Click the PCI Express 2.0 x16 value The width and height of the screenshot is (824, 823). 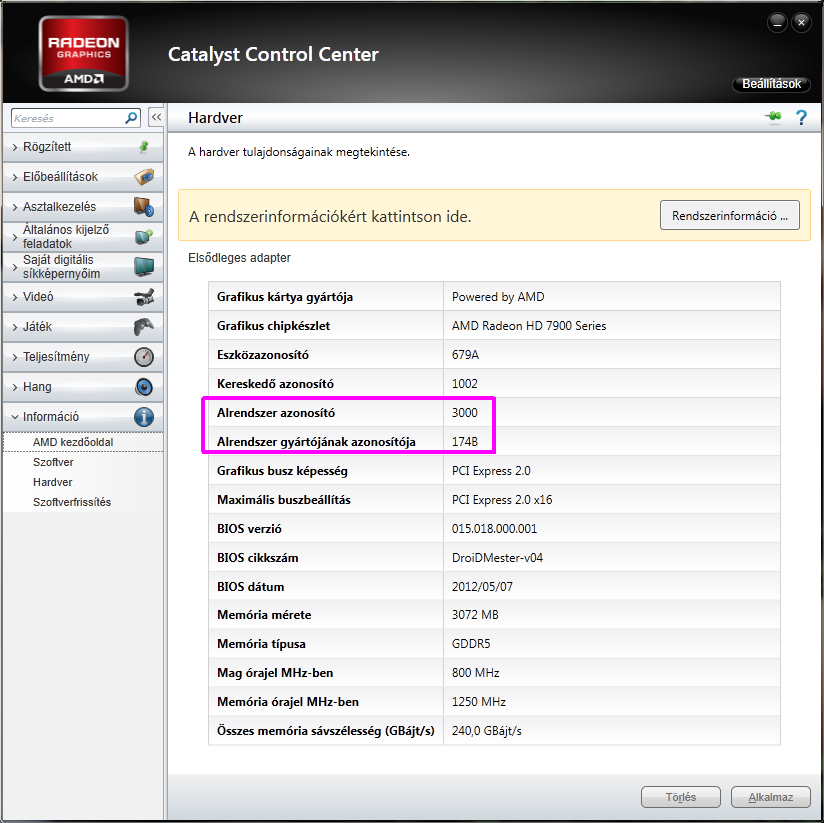pos(502,500)
